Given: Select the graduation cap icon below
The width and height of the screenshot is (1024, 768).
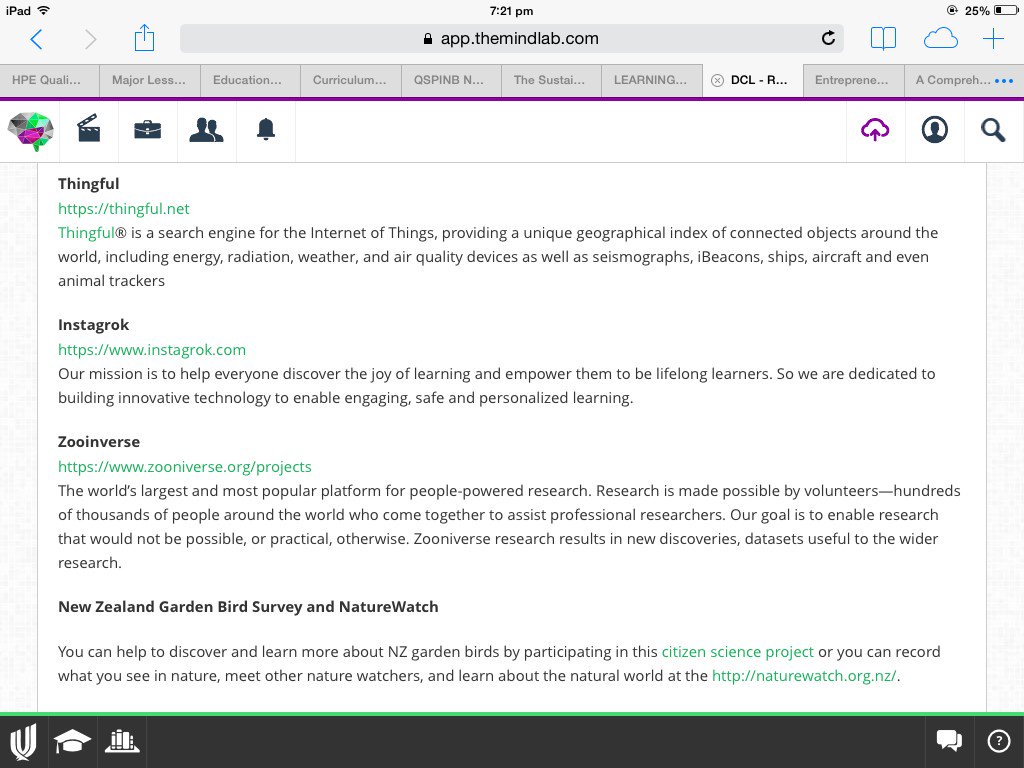Looking at the screenshot, I should [x=72, y=741].
